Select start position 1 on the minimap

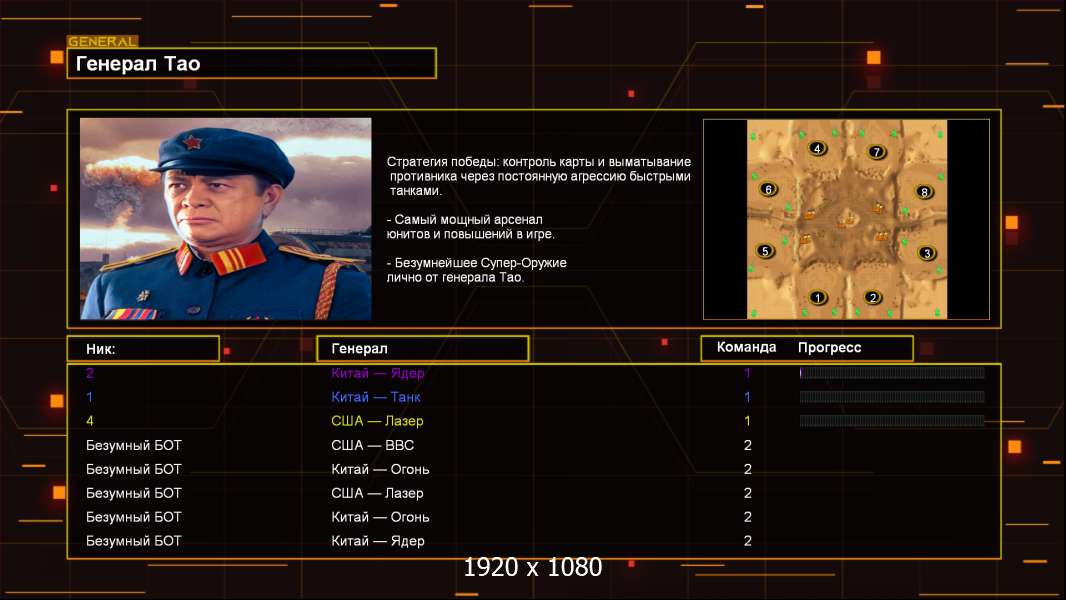pyautogui.click(x=818, y=297)
